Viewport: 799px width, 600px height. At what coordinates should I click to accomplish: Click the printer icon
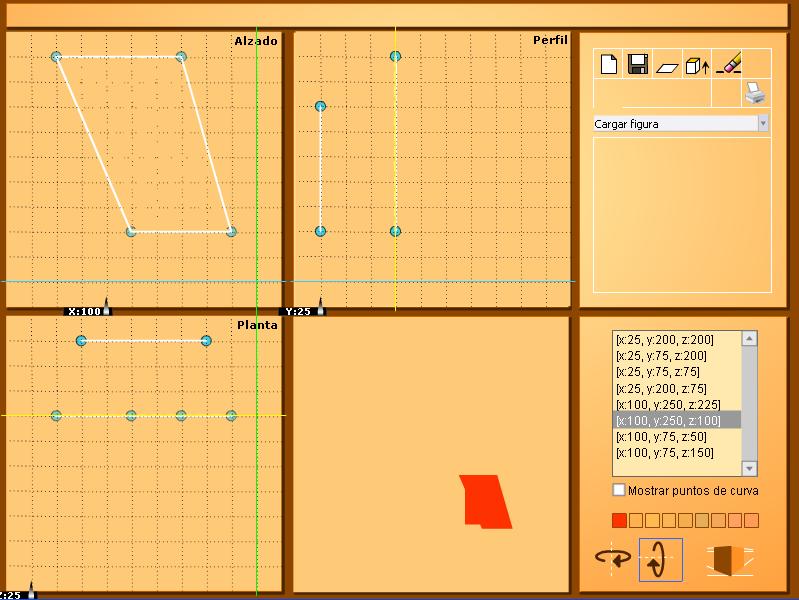coord(755,93)
